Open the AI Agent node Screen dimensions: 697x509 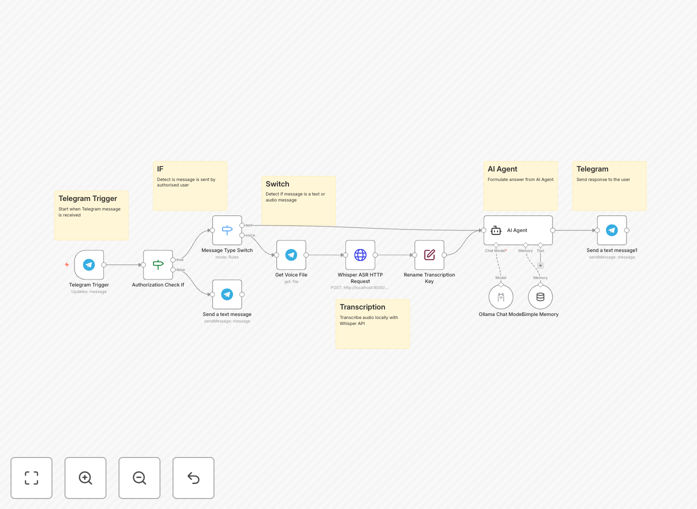pos(518,230)
